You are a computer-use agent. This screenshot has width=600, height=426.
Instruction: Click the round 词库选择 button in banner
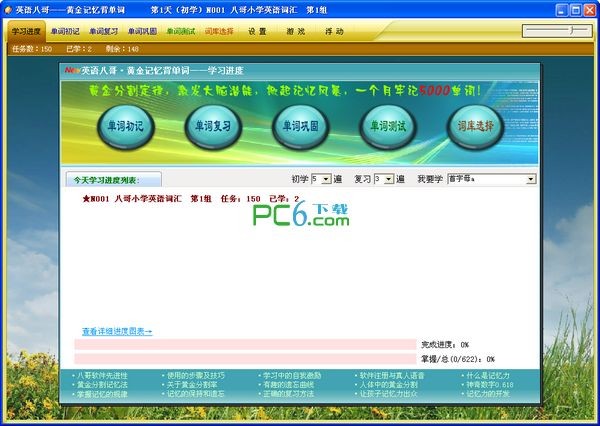(x=475, y=127)
